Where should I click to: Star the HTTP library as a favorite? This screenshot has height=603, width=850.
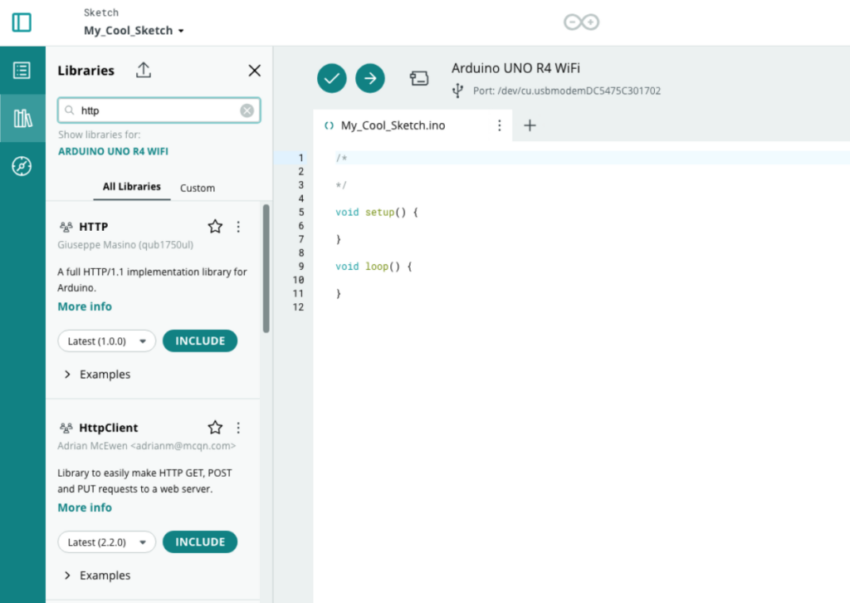(x=214, y=226)
